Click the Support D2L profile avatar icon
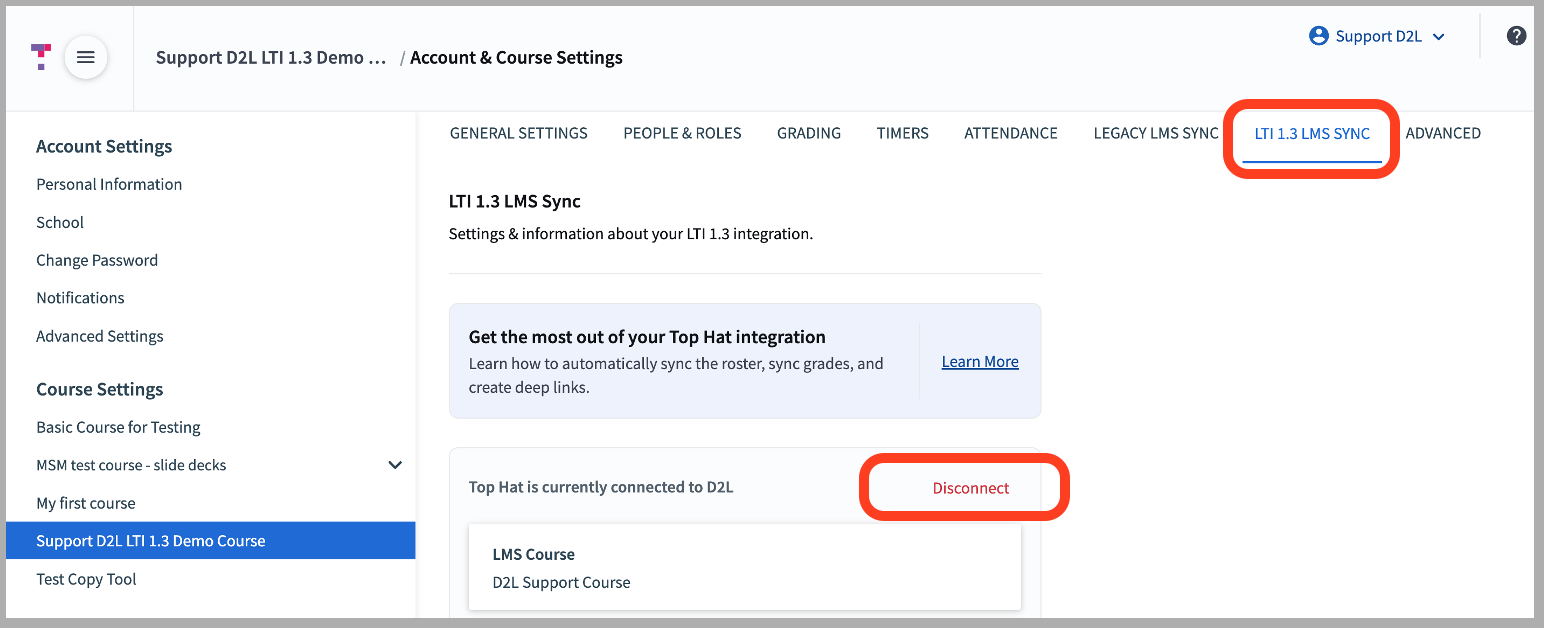 coord(1318,35)
